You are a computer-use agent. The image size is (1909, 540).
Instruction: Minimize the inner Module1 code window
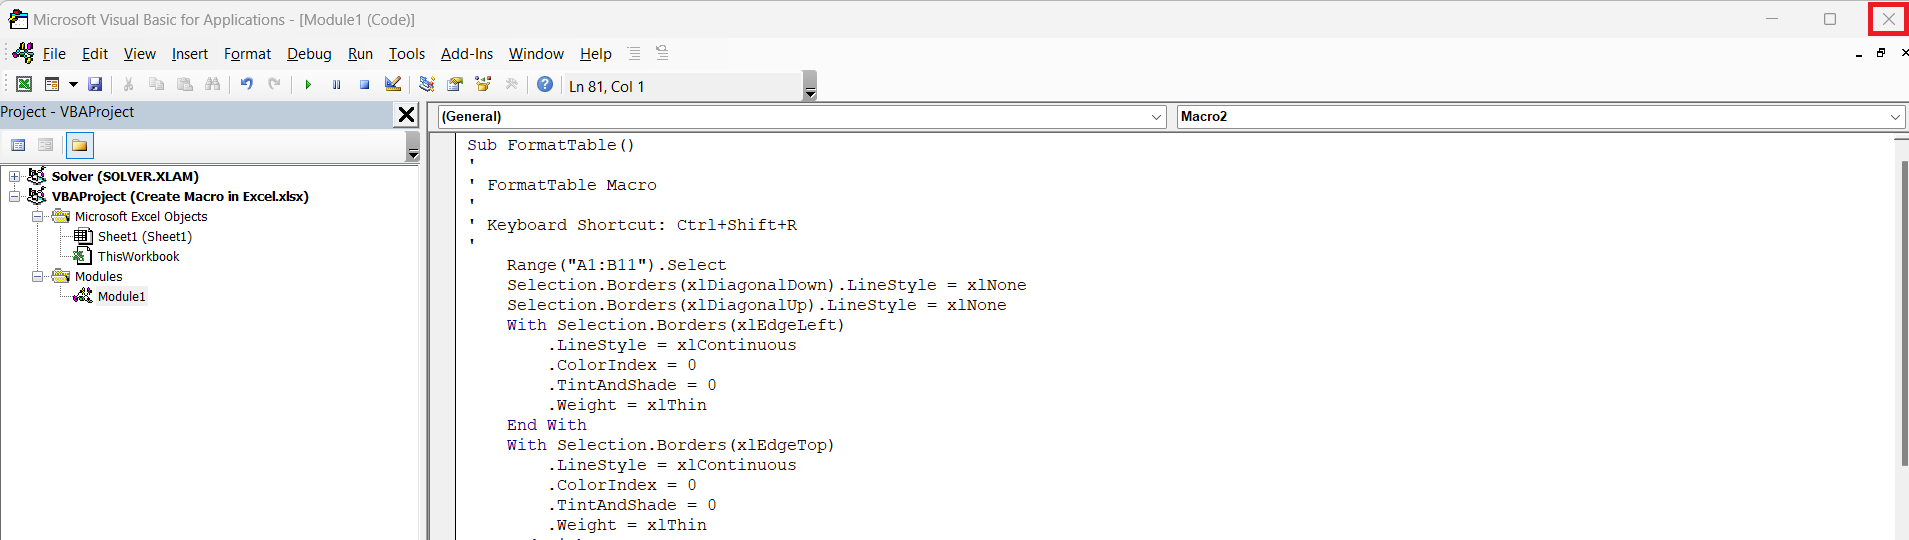pyautogui.click(x=1859, y=54)
